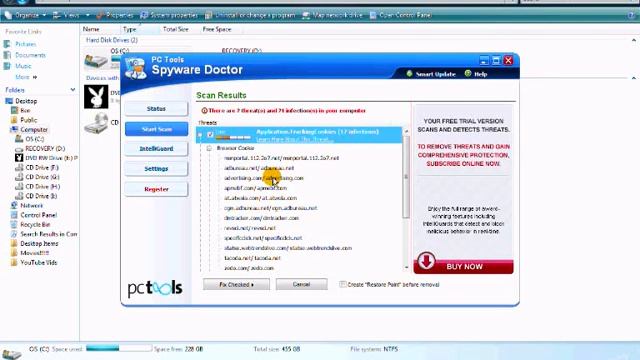Click the download arrow icon on BUY NOW

[x=426, y=261]
